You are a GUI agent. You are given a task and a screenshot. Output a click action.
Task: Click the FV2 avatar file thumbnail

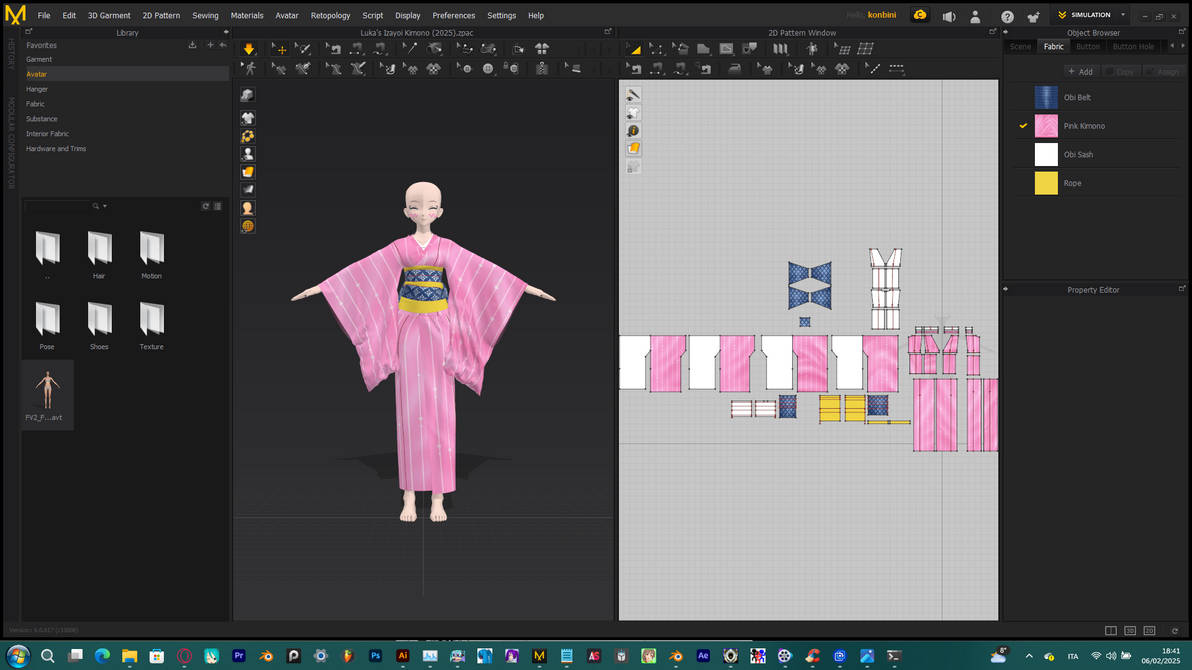[x=47, y=395]
